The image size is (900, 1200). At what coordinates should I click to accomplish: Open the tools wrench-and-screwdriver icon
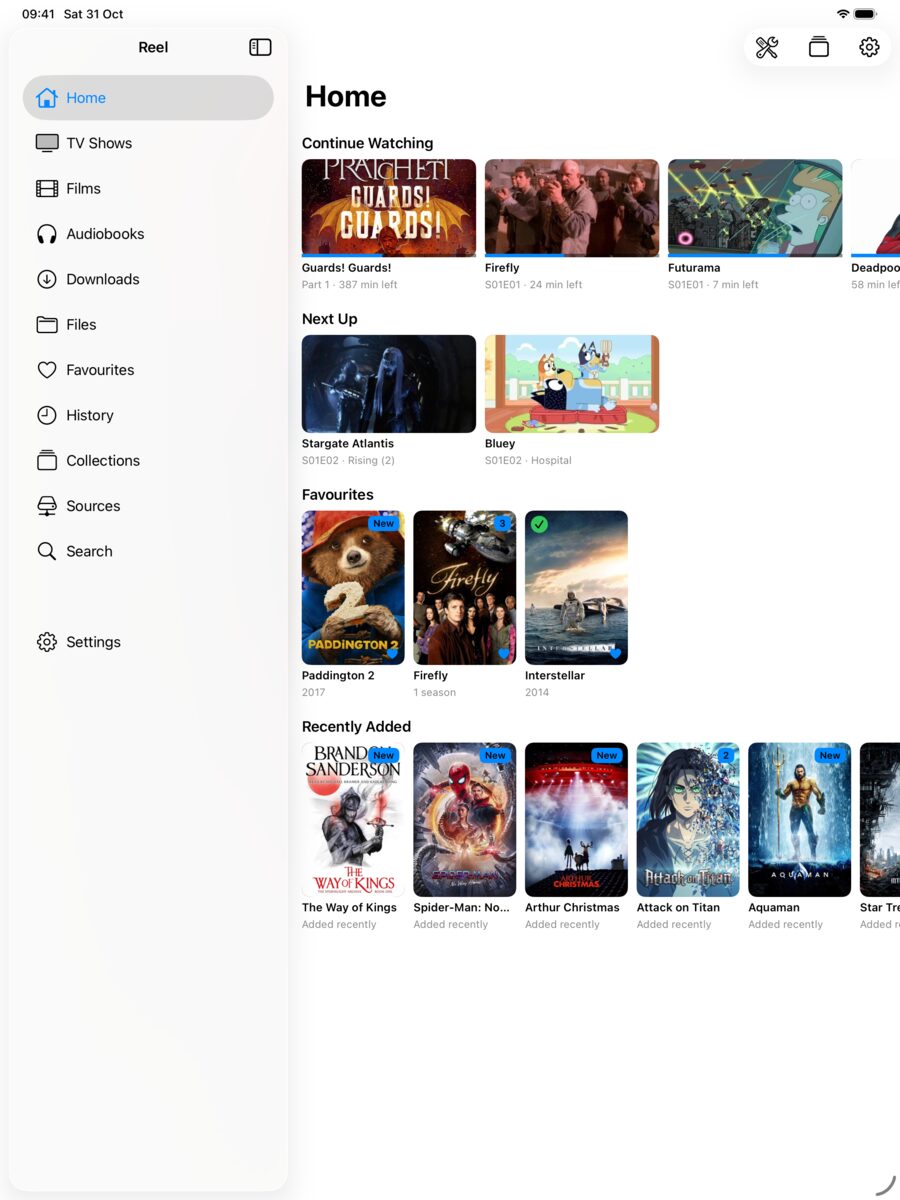coord(767,47)
